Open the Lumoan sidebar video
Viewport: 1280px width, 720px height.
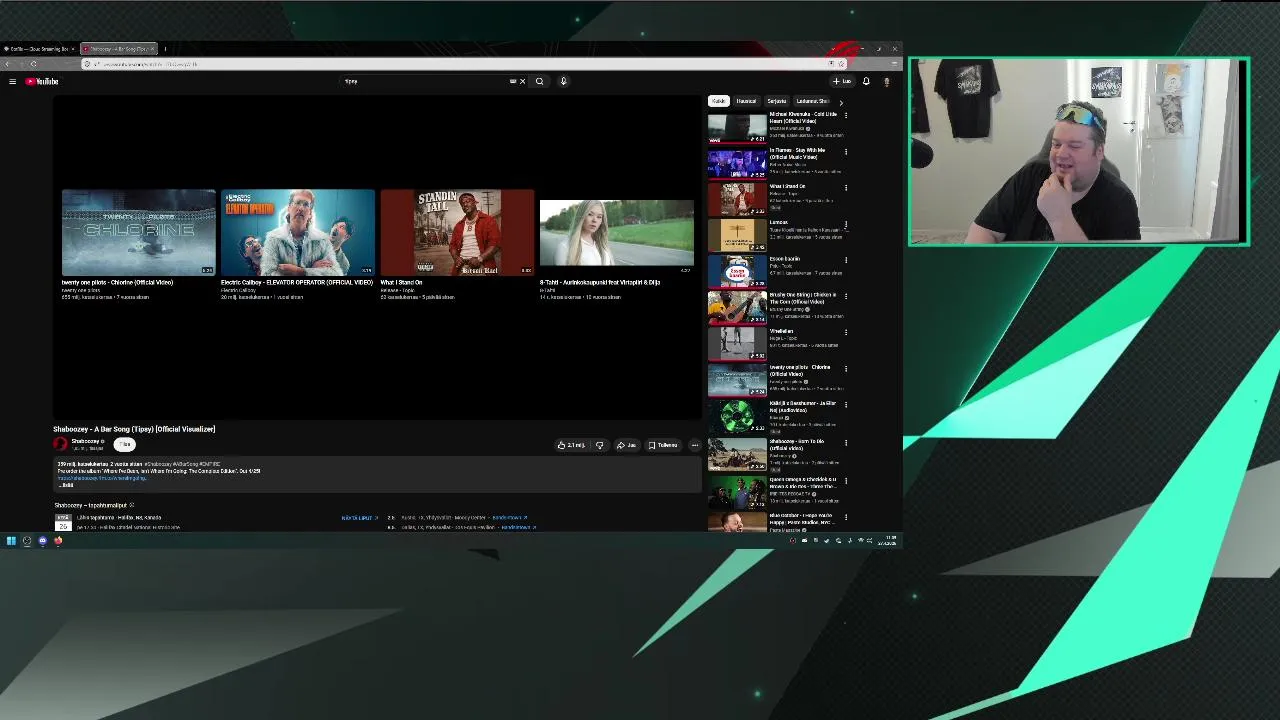[x=737, y=236]
